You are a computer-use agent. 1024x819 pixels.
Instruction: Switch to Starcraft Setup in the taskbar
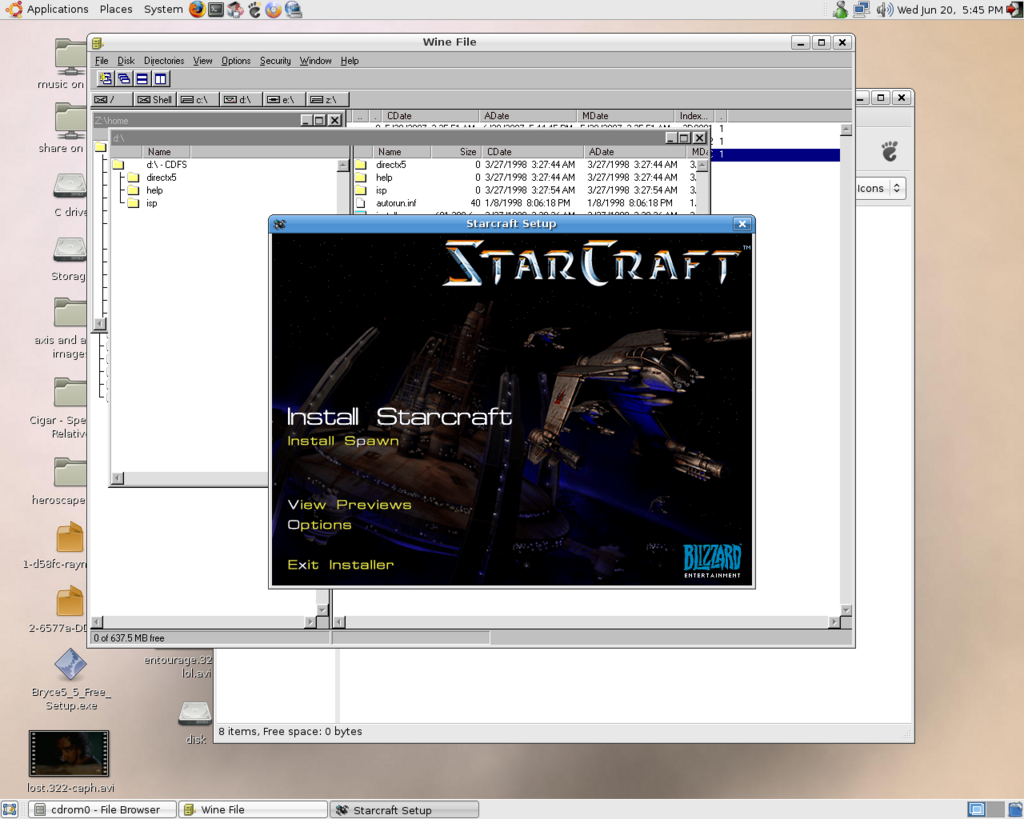(404, 810)
